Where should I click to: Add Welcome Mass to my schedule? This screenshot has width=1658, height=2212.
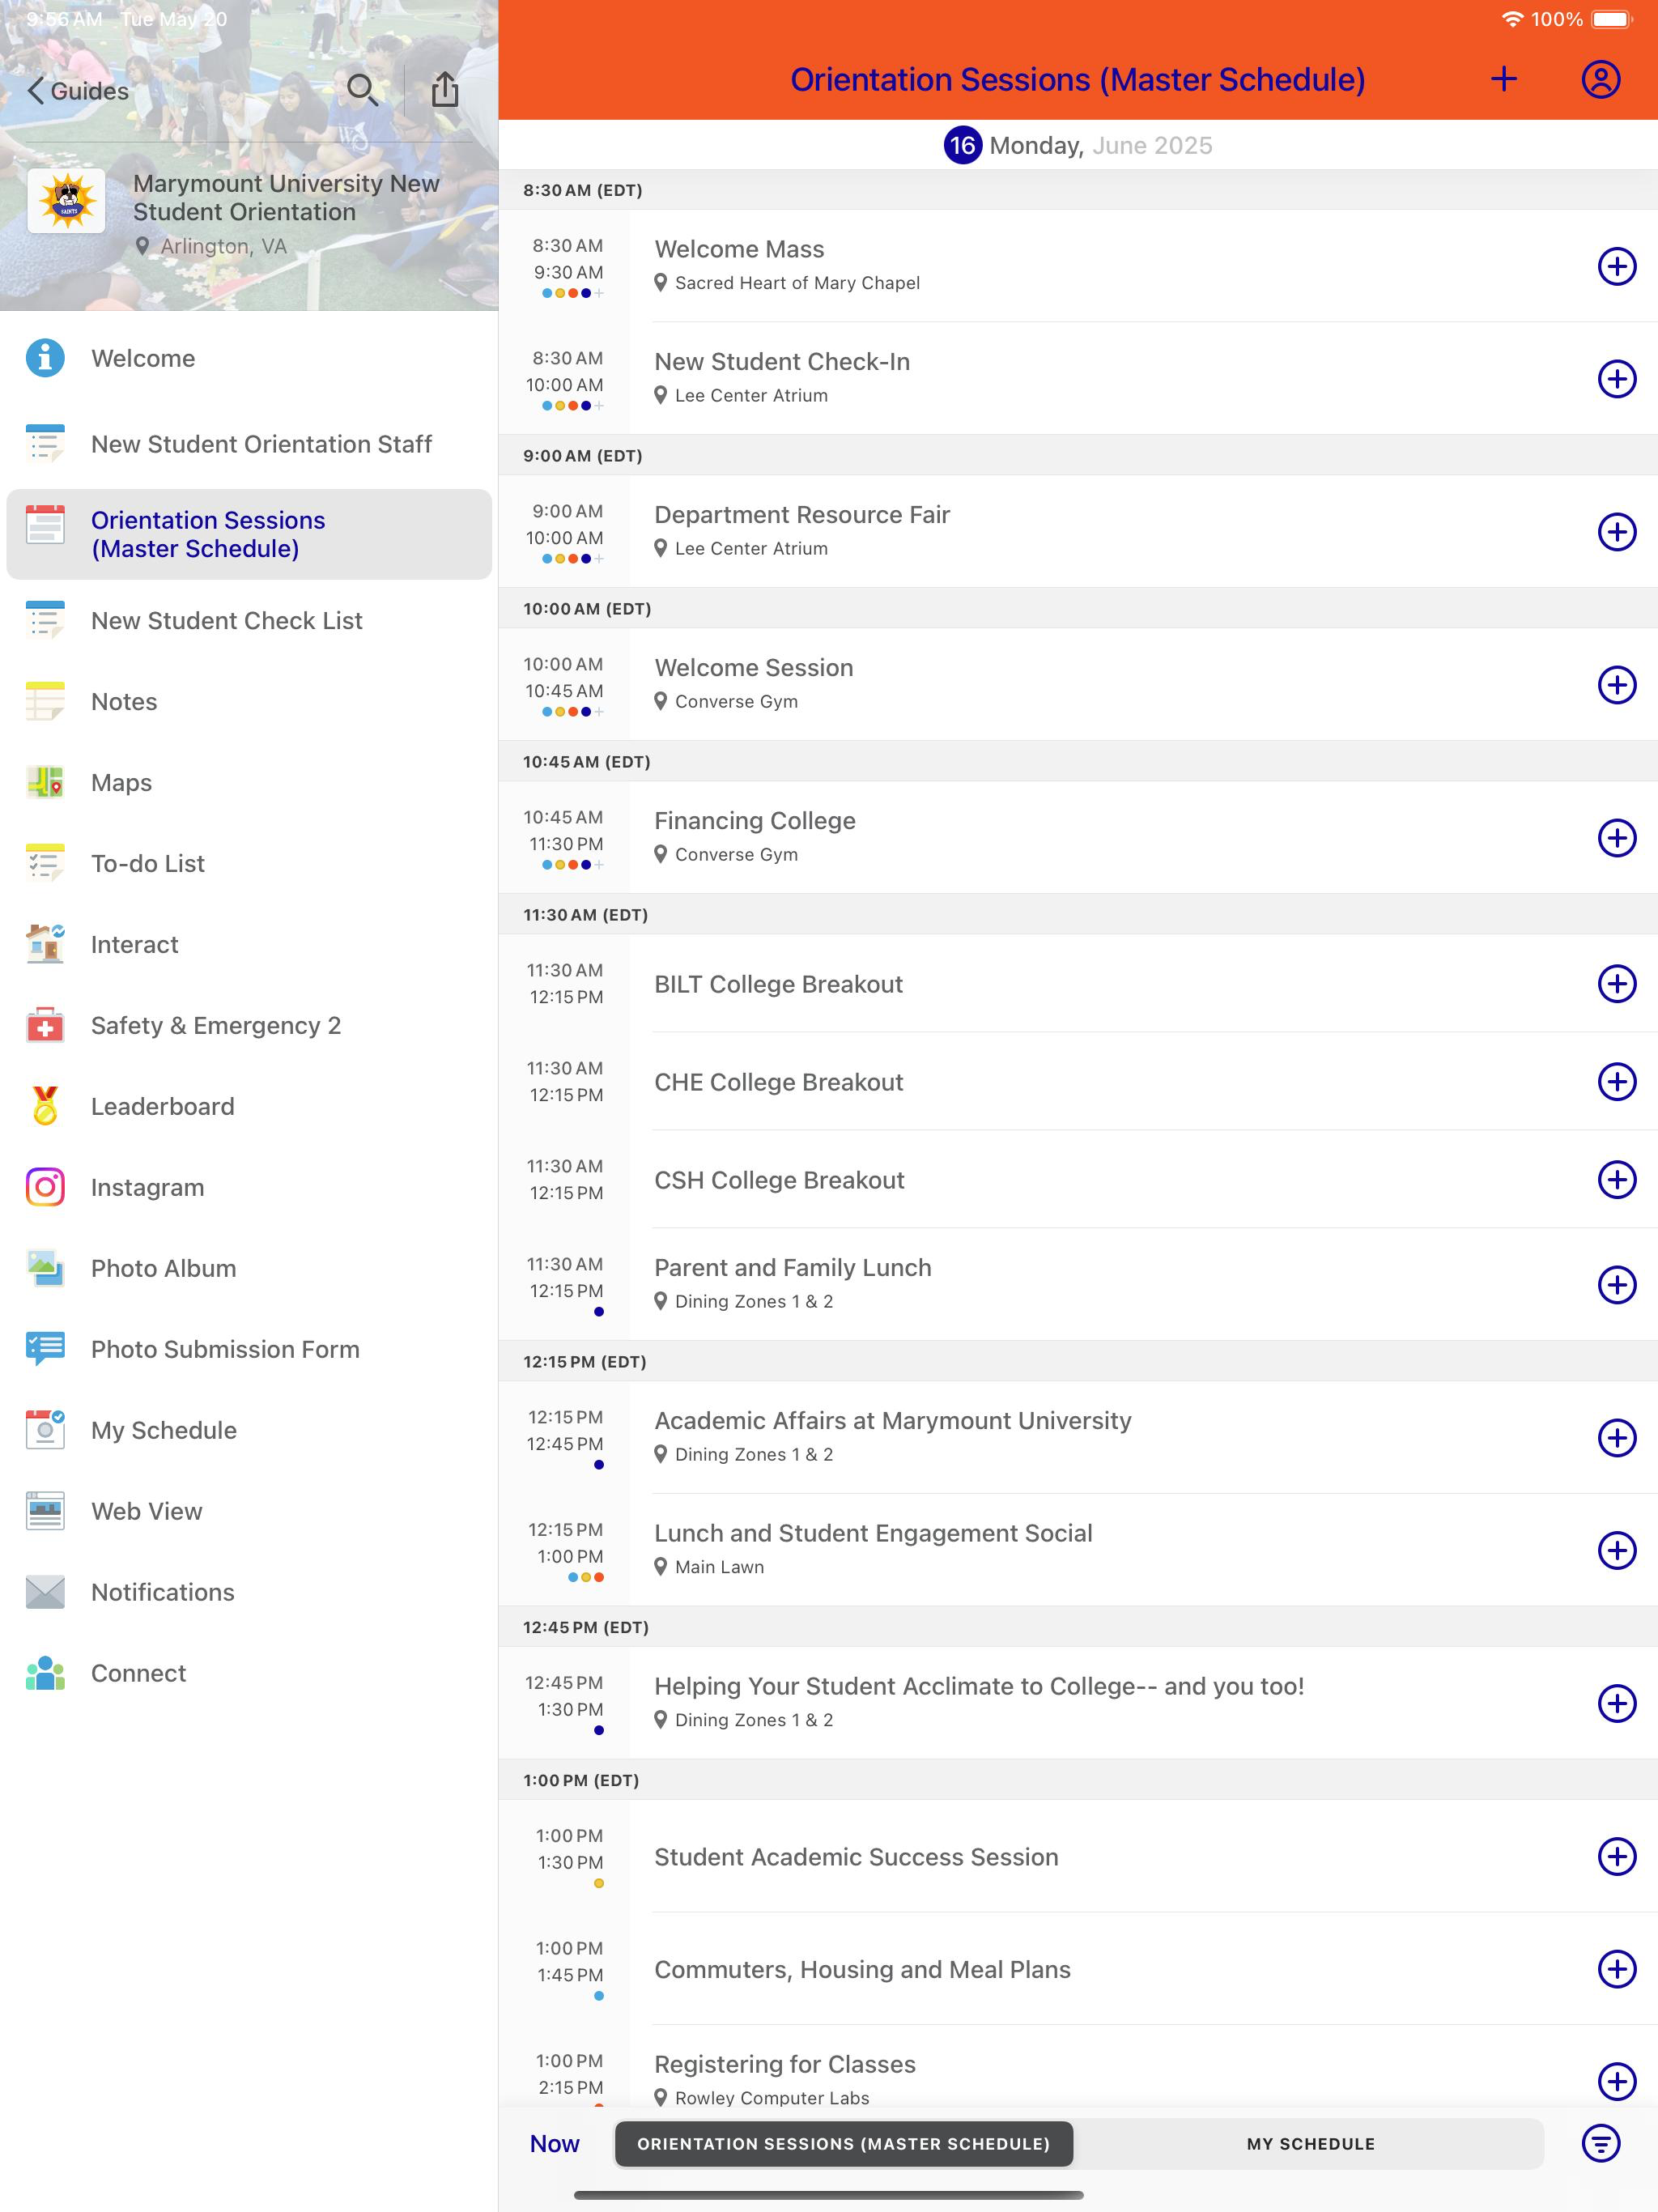[x=1617, y=266]
